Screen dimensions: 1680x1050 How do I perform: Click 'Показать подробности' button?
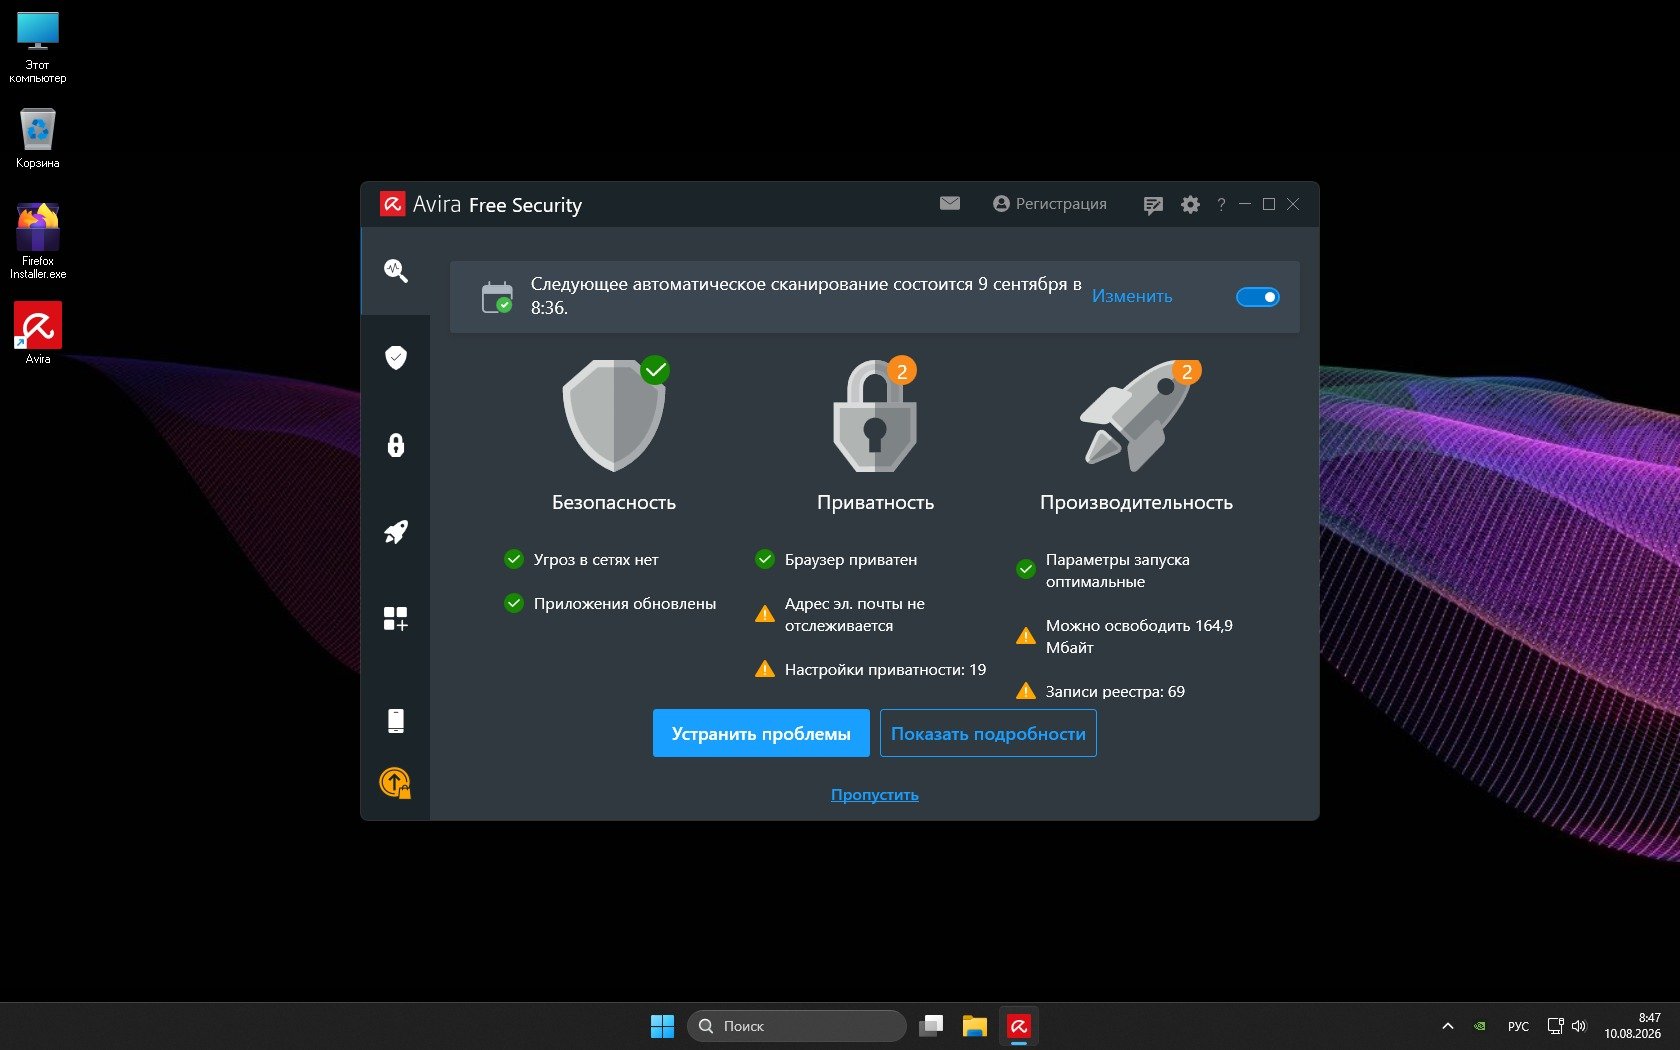click(x=988, y=733)
